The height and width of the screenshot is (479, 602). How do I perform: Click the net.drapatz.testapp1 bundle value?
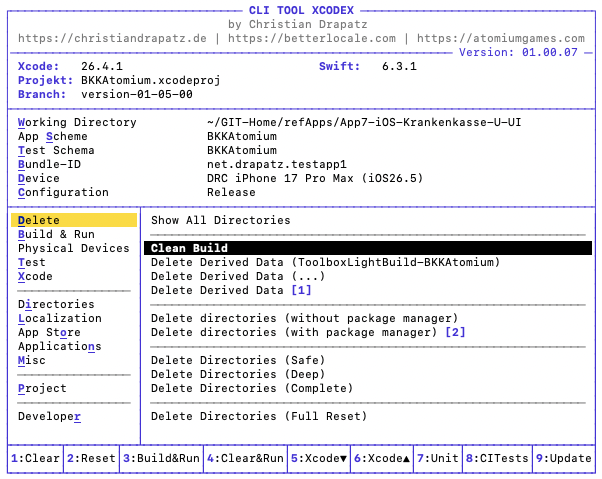pyautogui.click(x=276, y=164)
